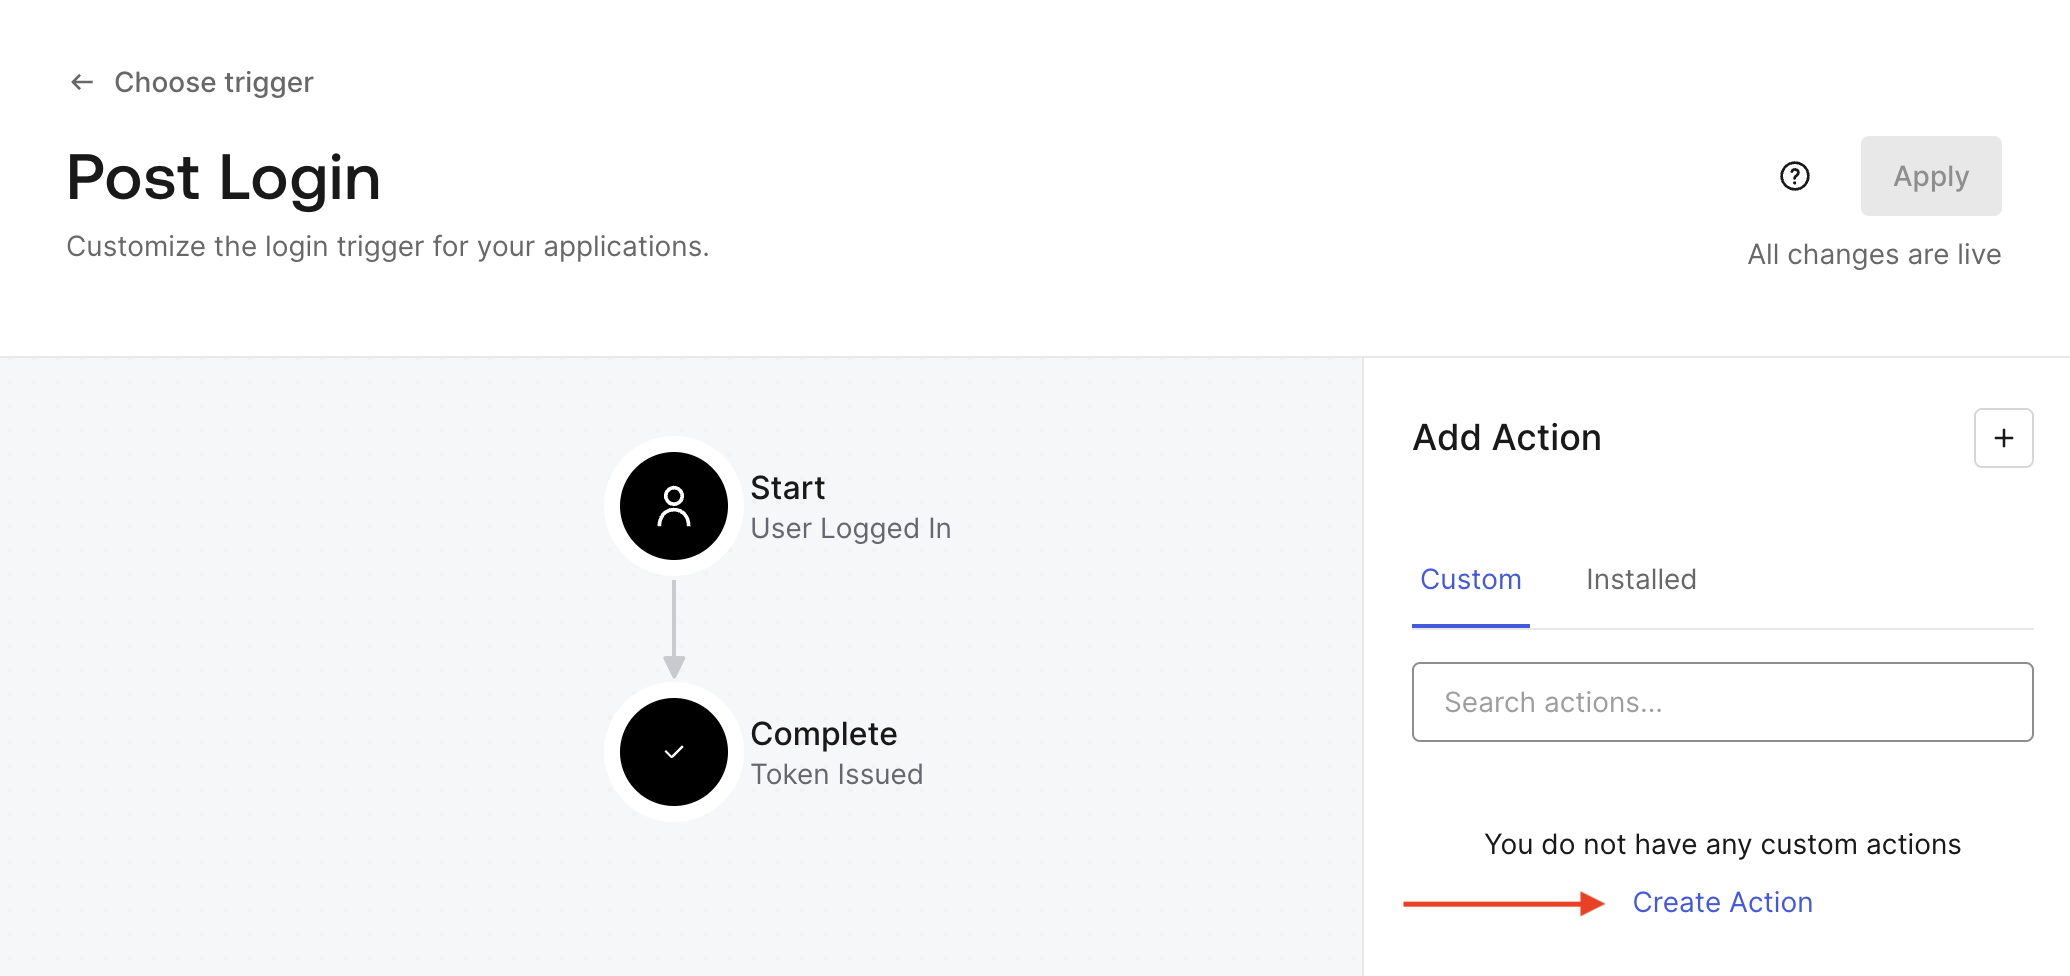2070x976 pixels.
Task: Open the help question mark icon
Action: click(x=1795, y=176)
